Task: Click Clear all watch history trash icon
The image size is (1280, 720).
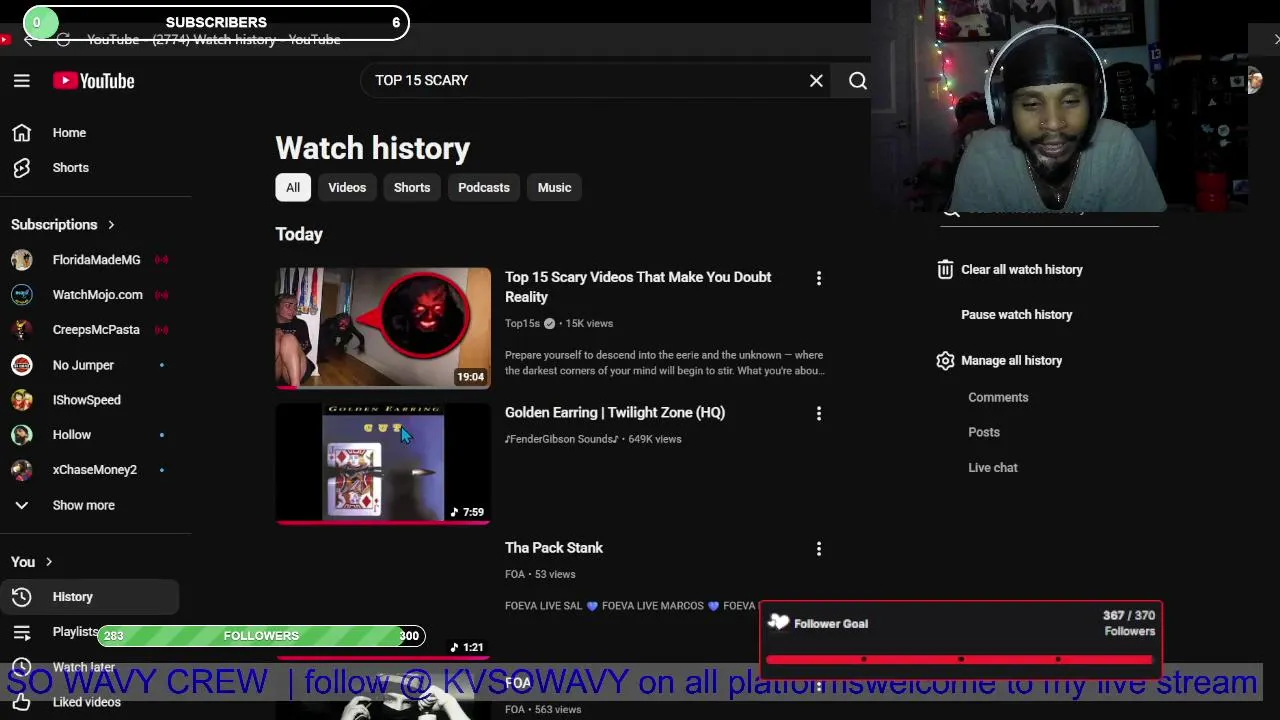Action: click(945, 270)
